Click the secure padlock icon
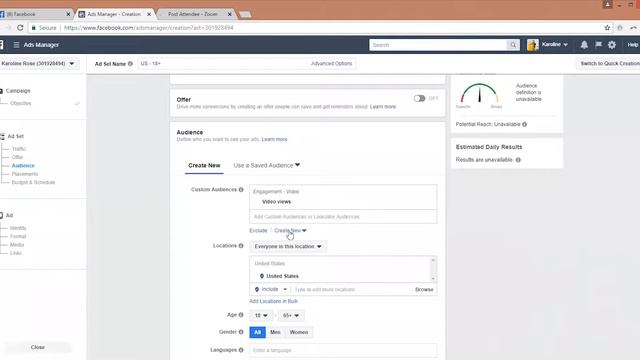The height and width of the screenshot is (360, 640). [34, 28]
